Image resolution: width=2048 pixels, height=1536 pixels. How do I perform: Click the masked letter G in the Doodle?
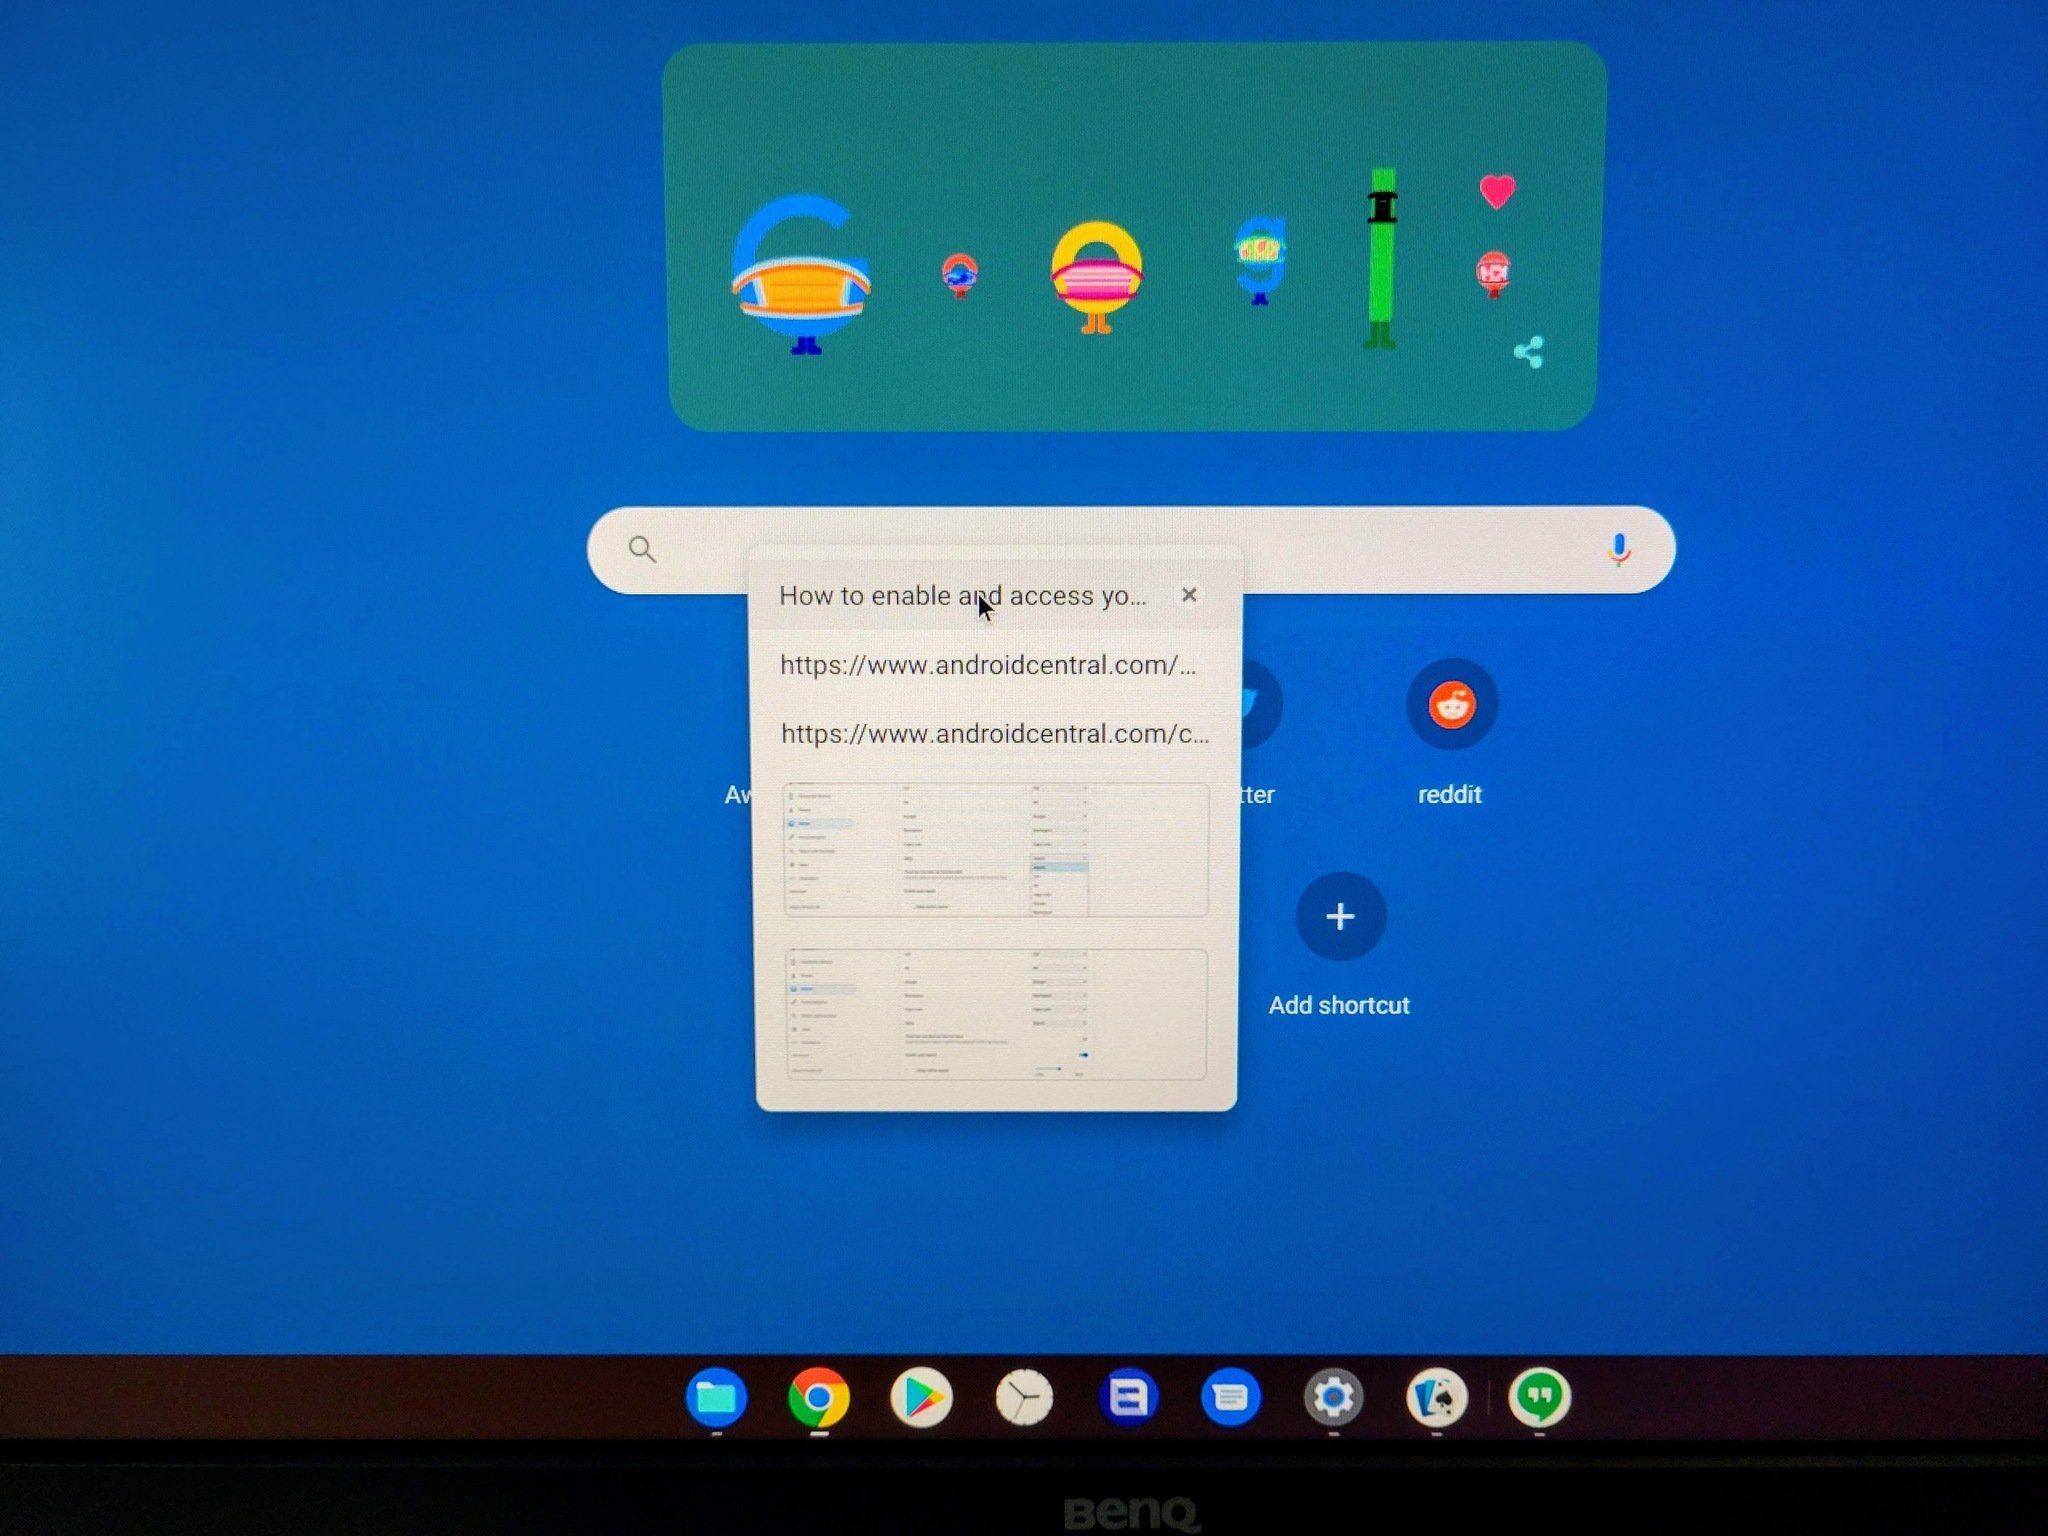click(x=800, y=275)
